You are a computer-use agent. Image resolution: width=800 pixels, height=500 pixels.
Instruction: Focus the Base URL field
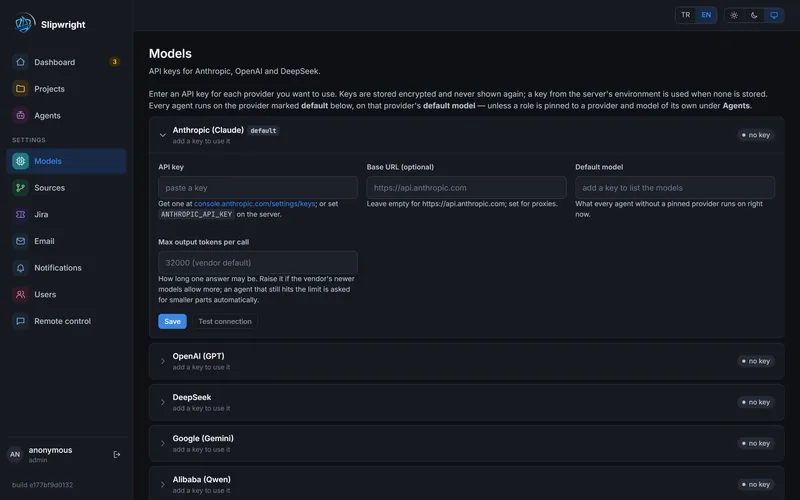point(466,188)
